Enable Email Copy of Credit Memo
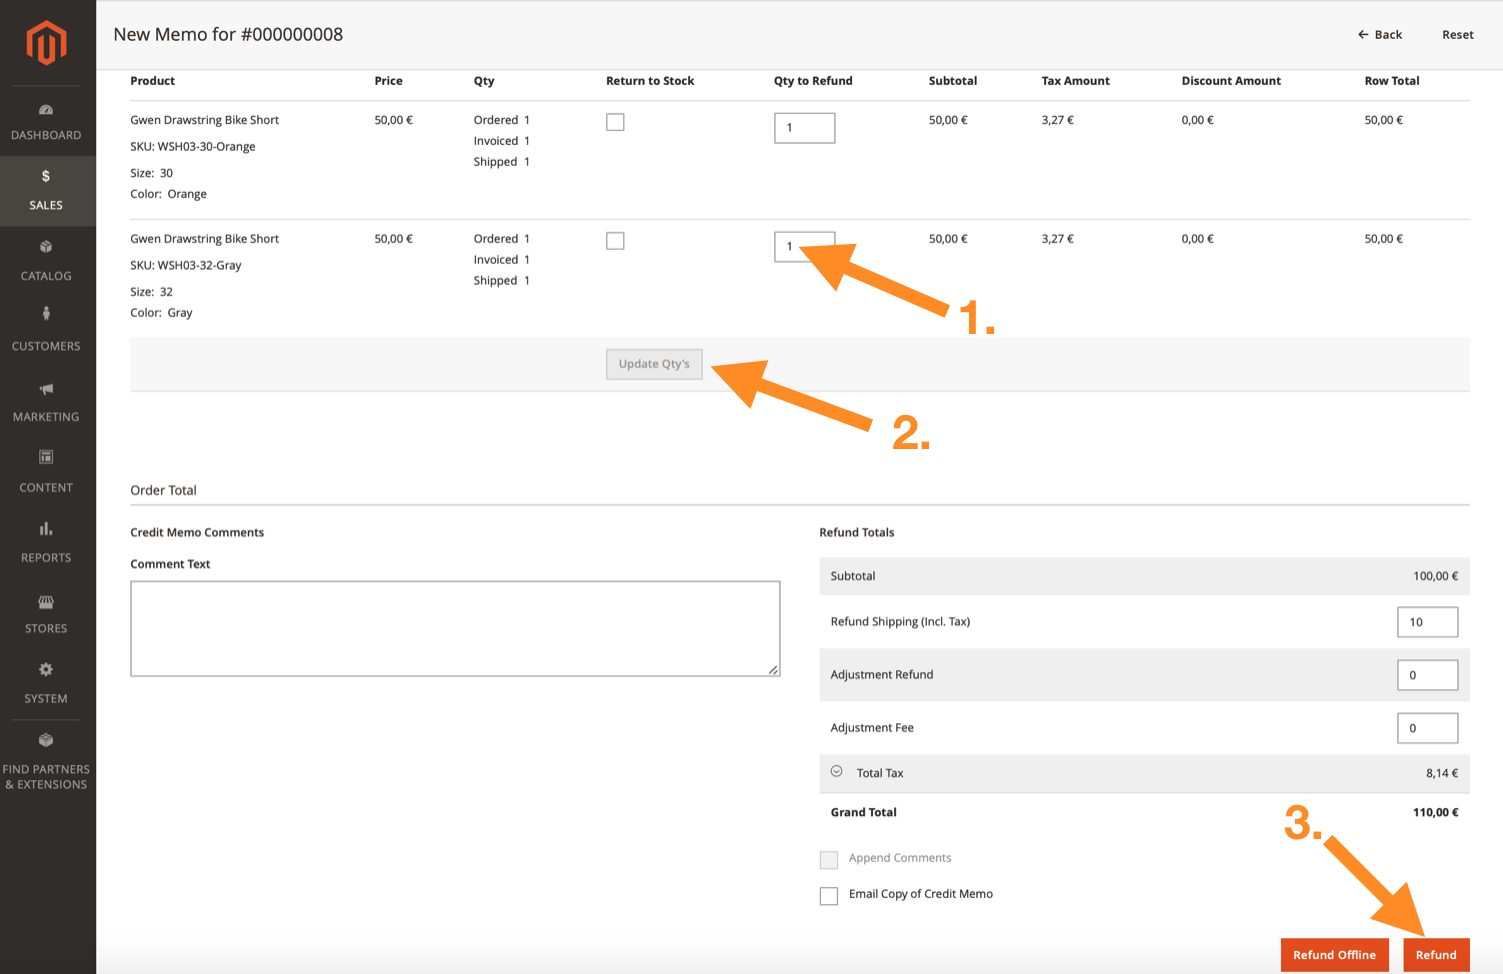1503x974 pixels. tap(829, 896)
